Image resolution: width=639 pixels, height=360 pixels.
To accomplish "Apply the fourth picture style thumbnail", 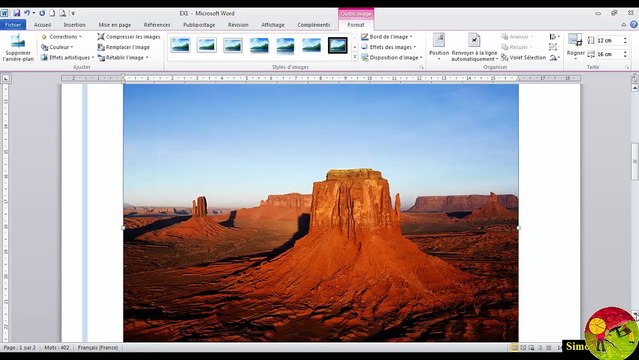I will pyautogui.click(x=259, y=45).
